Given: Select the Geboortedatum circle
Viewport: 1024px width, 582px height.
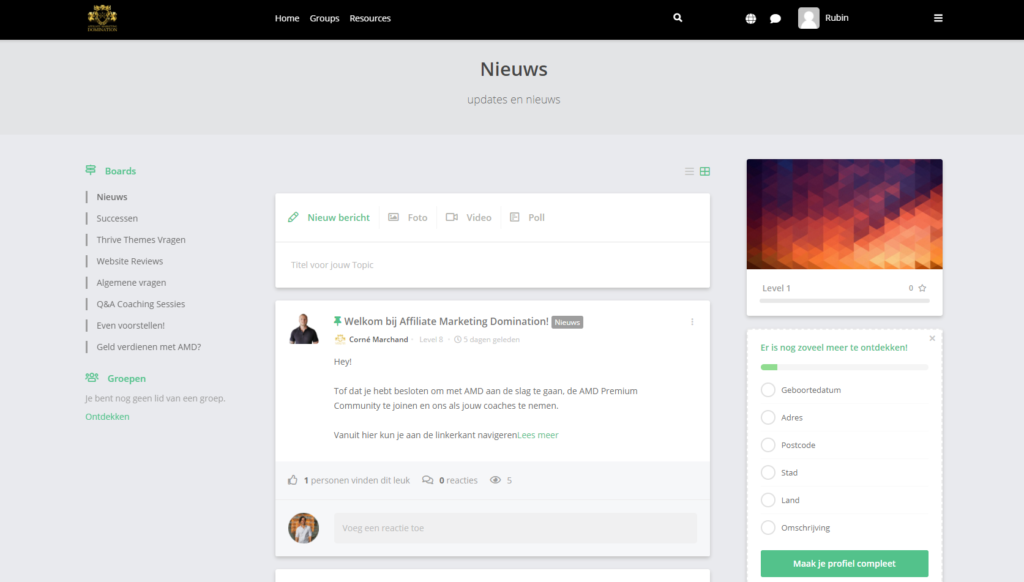Looking at the screenshot, I should click(768, 390).
